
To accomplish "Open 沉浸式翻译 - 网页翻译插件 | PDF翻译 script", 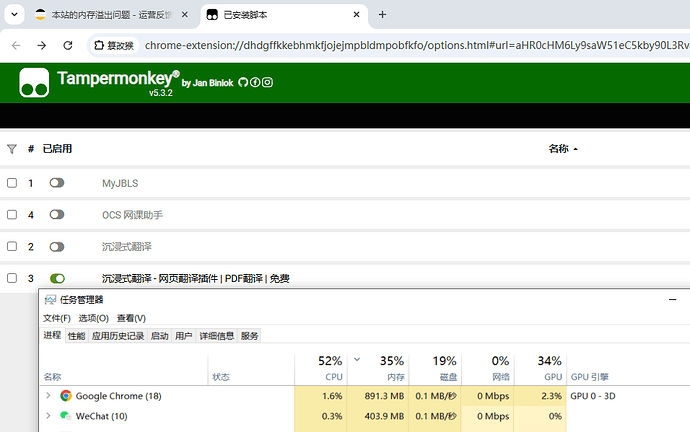I will click(196, 278).
